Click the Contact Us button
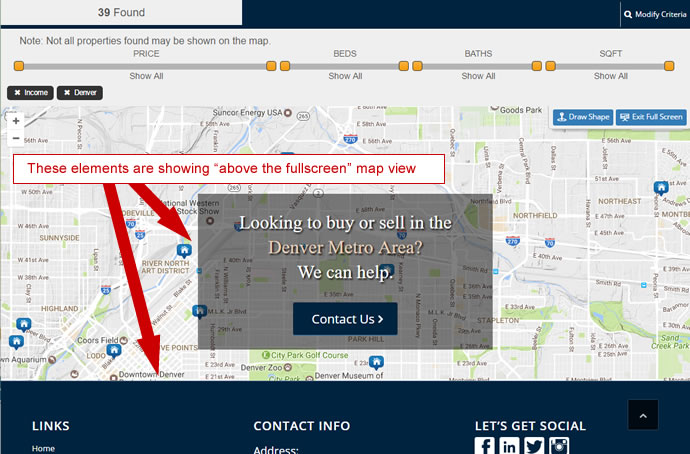Viewport: 690px width, 454px height. point(345,319)
